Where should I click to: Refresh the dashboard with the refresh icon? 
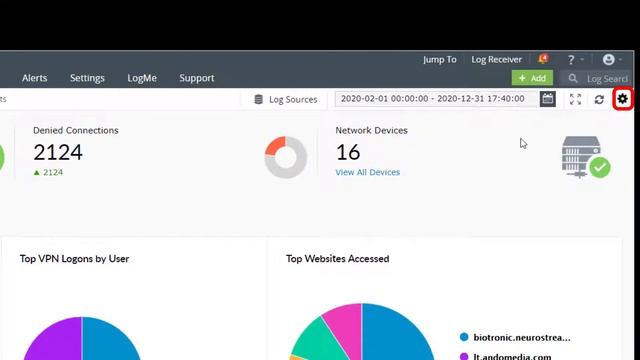[599, 99]
